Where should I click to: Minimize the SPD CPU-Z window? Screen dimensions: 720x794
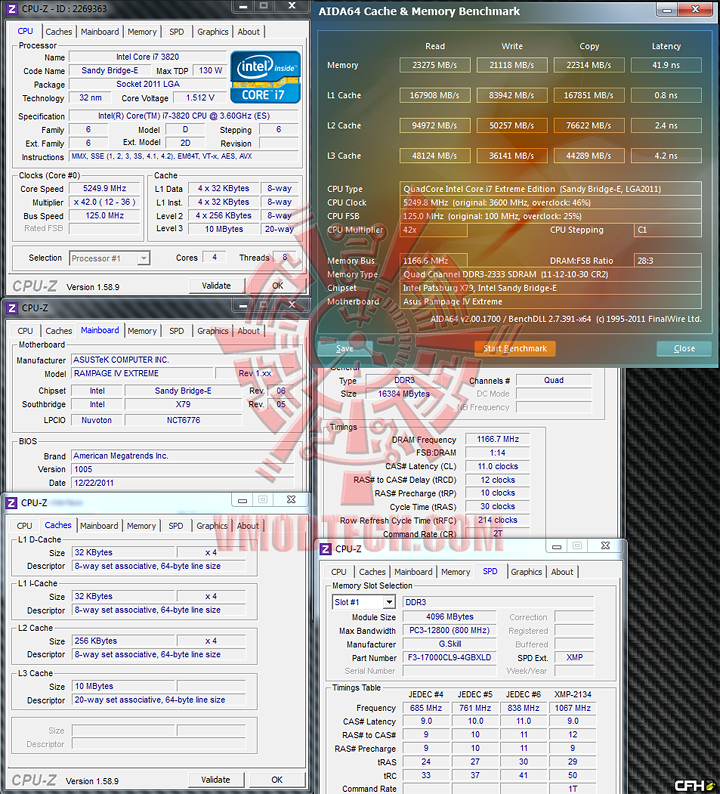556,546
